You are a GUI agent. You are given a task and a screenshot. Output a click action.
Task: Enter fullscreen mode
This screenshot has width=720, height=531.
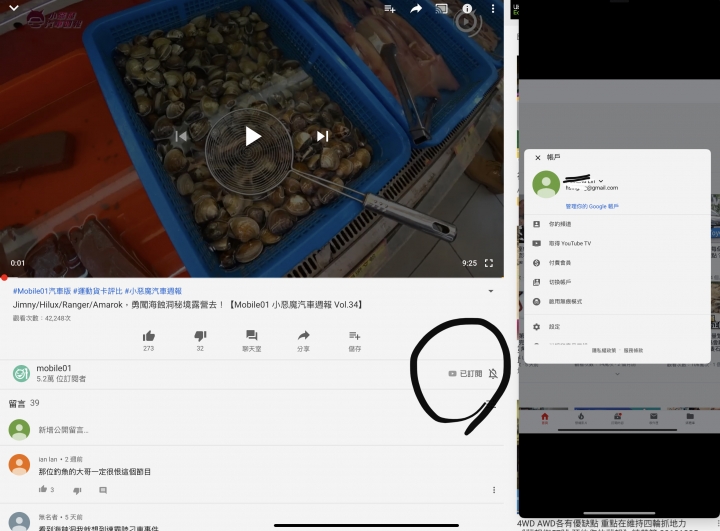coord(489,263)
